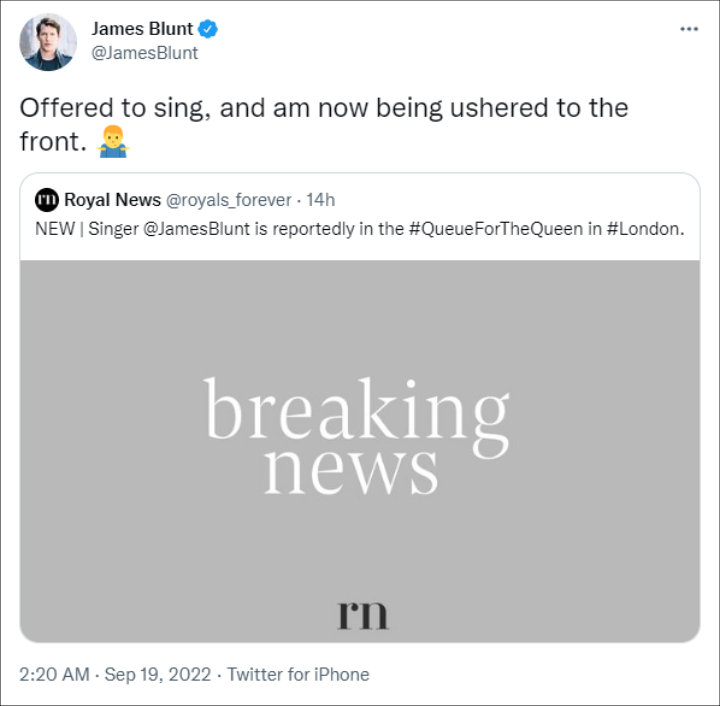
Task: Click James Blunt's profile avatar photo
Action: point(48,42)
